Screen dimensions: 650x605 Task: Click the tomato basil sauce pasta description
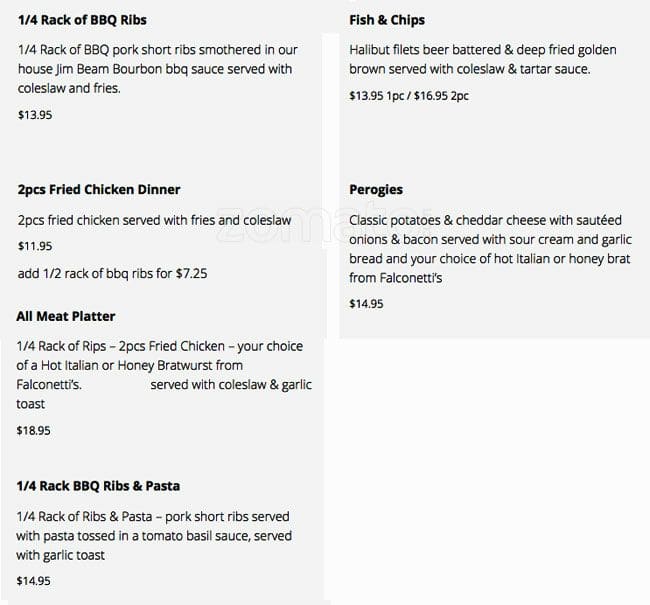[x=153, y=536]
